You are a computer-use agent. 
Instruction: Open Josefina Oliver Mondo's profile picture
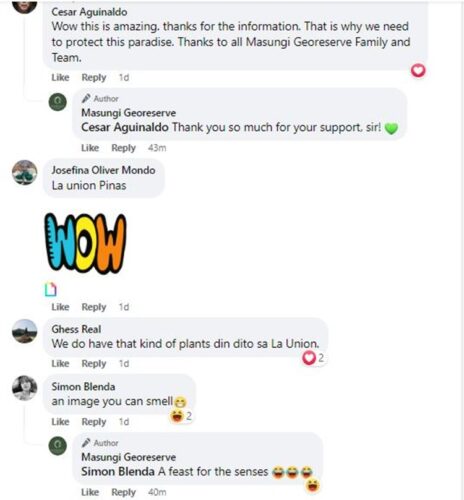[25, 172]
